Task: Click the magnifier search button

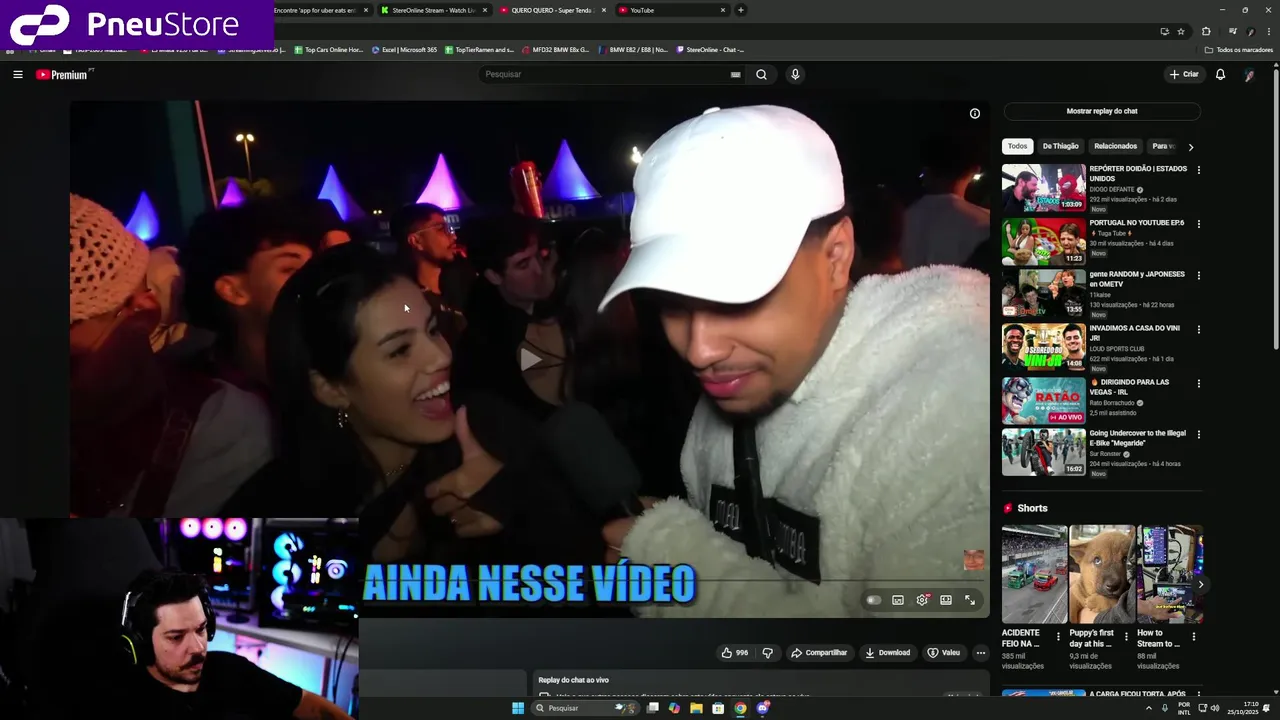Action: coord(761,74)
